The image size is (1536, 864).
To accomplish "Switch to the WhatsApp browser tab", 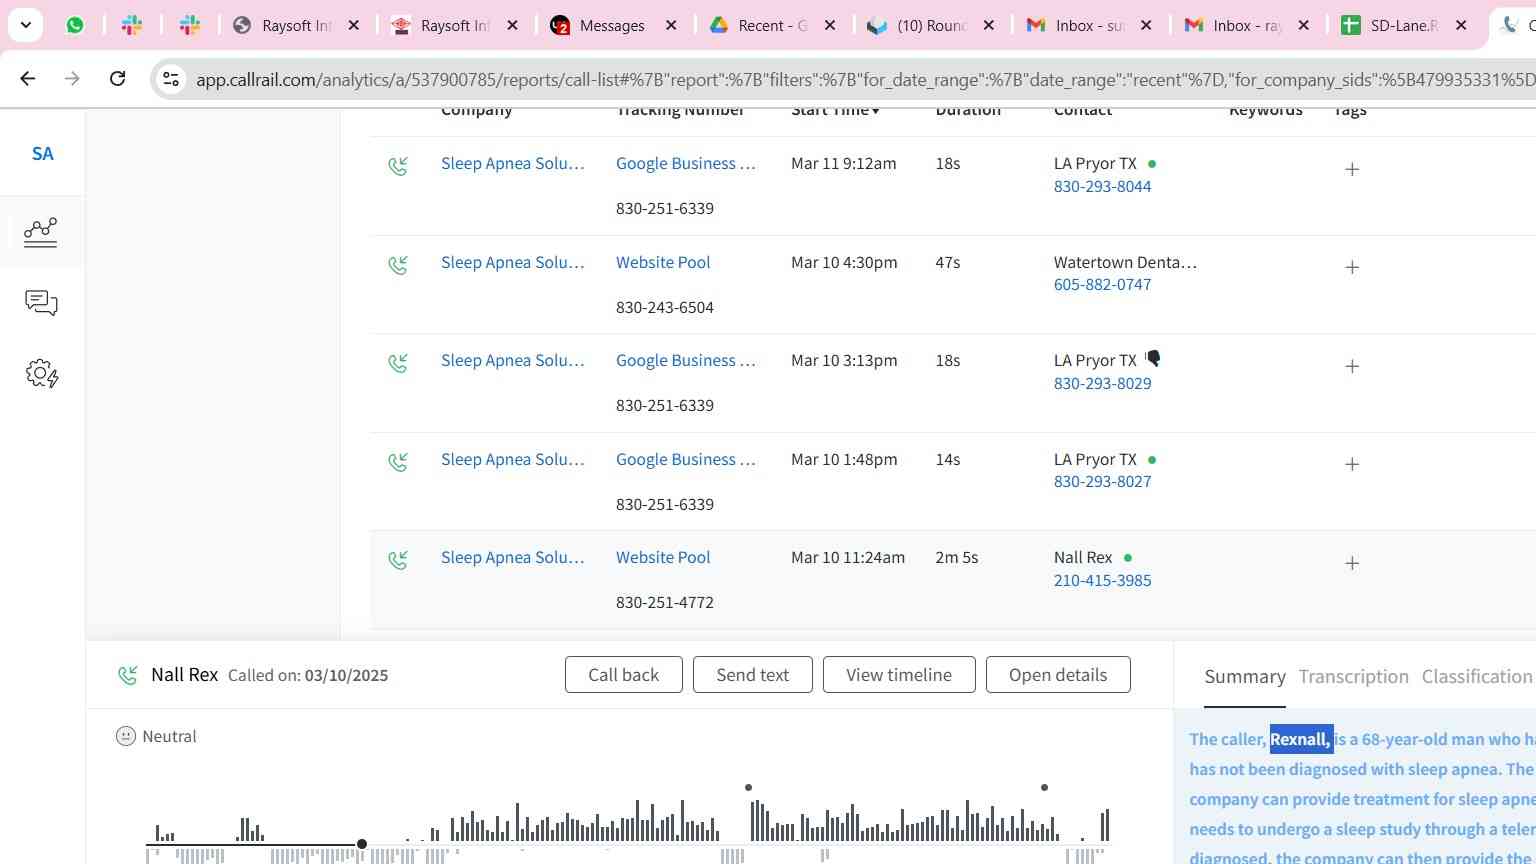I will 75,26.
